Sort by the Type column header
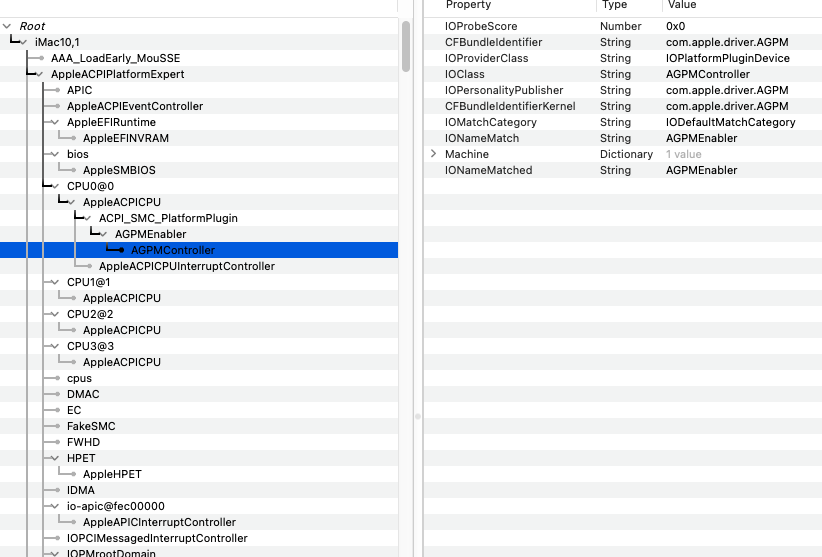The image size is (822, 557). click(x=614, y=5)
